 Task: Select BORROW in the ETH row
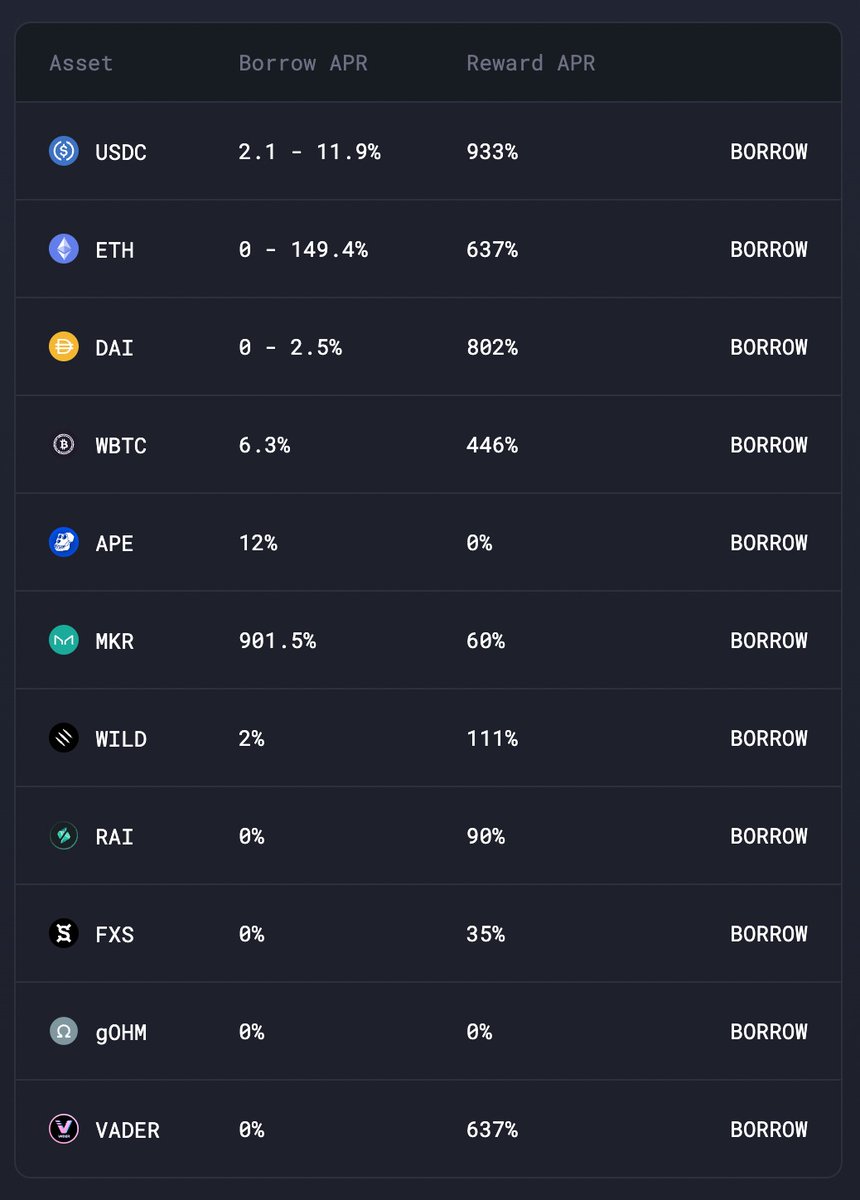tap(769, 249)
